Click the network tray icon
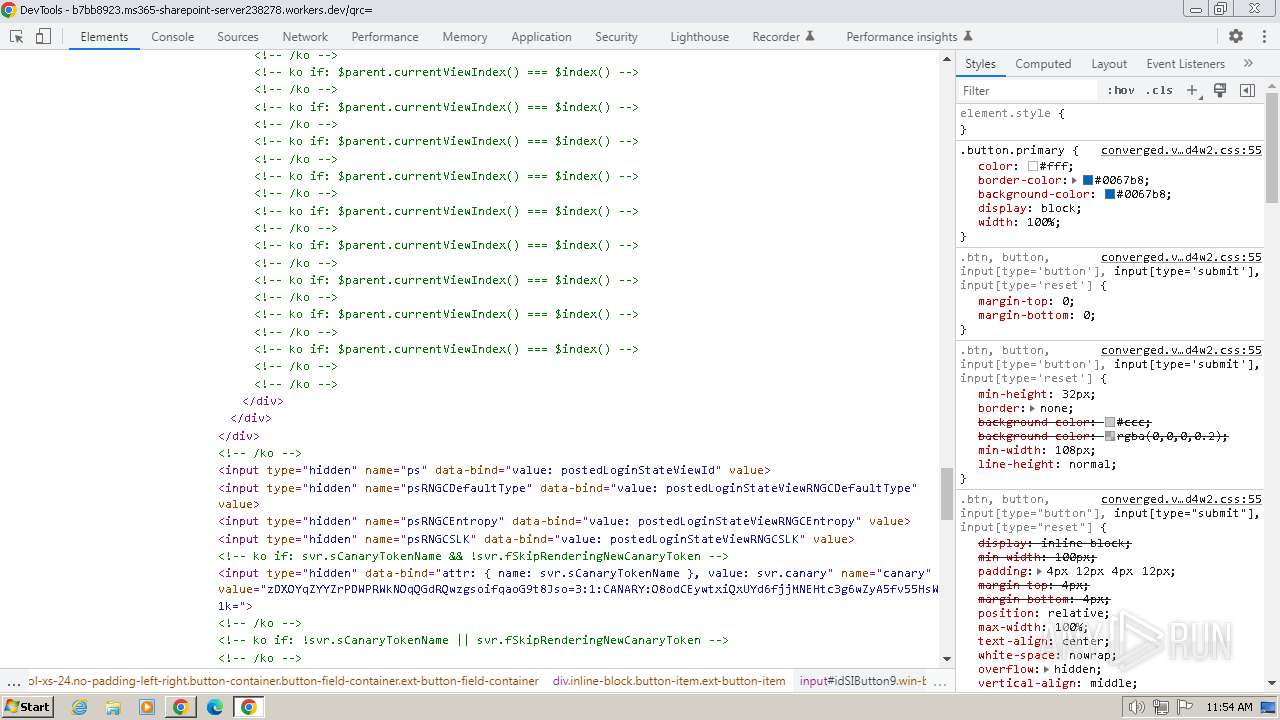This screenshot has height=720, width=1280. coord(1160,707)
